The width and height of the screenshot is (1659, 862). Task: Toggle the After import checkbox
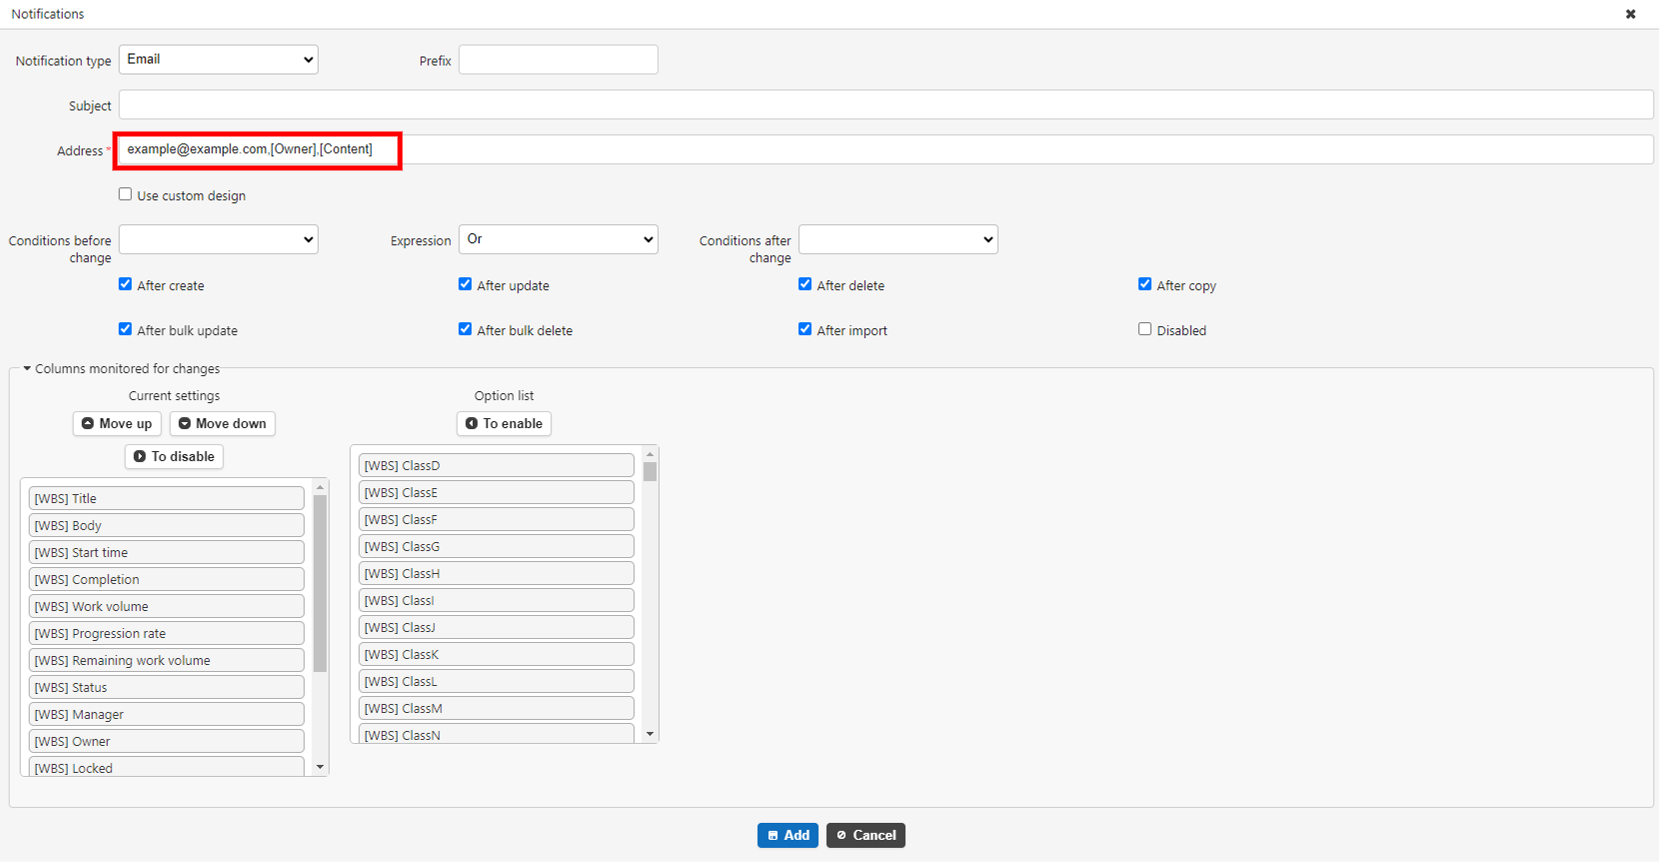coord(805,329)
